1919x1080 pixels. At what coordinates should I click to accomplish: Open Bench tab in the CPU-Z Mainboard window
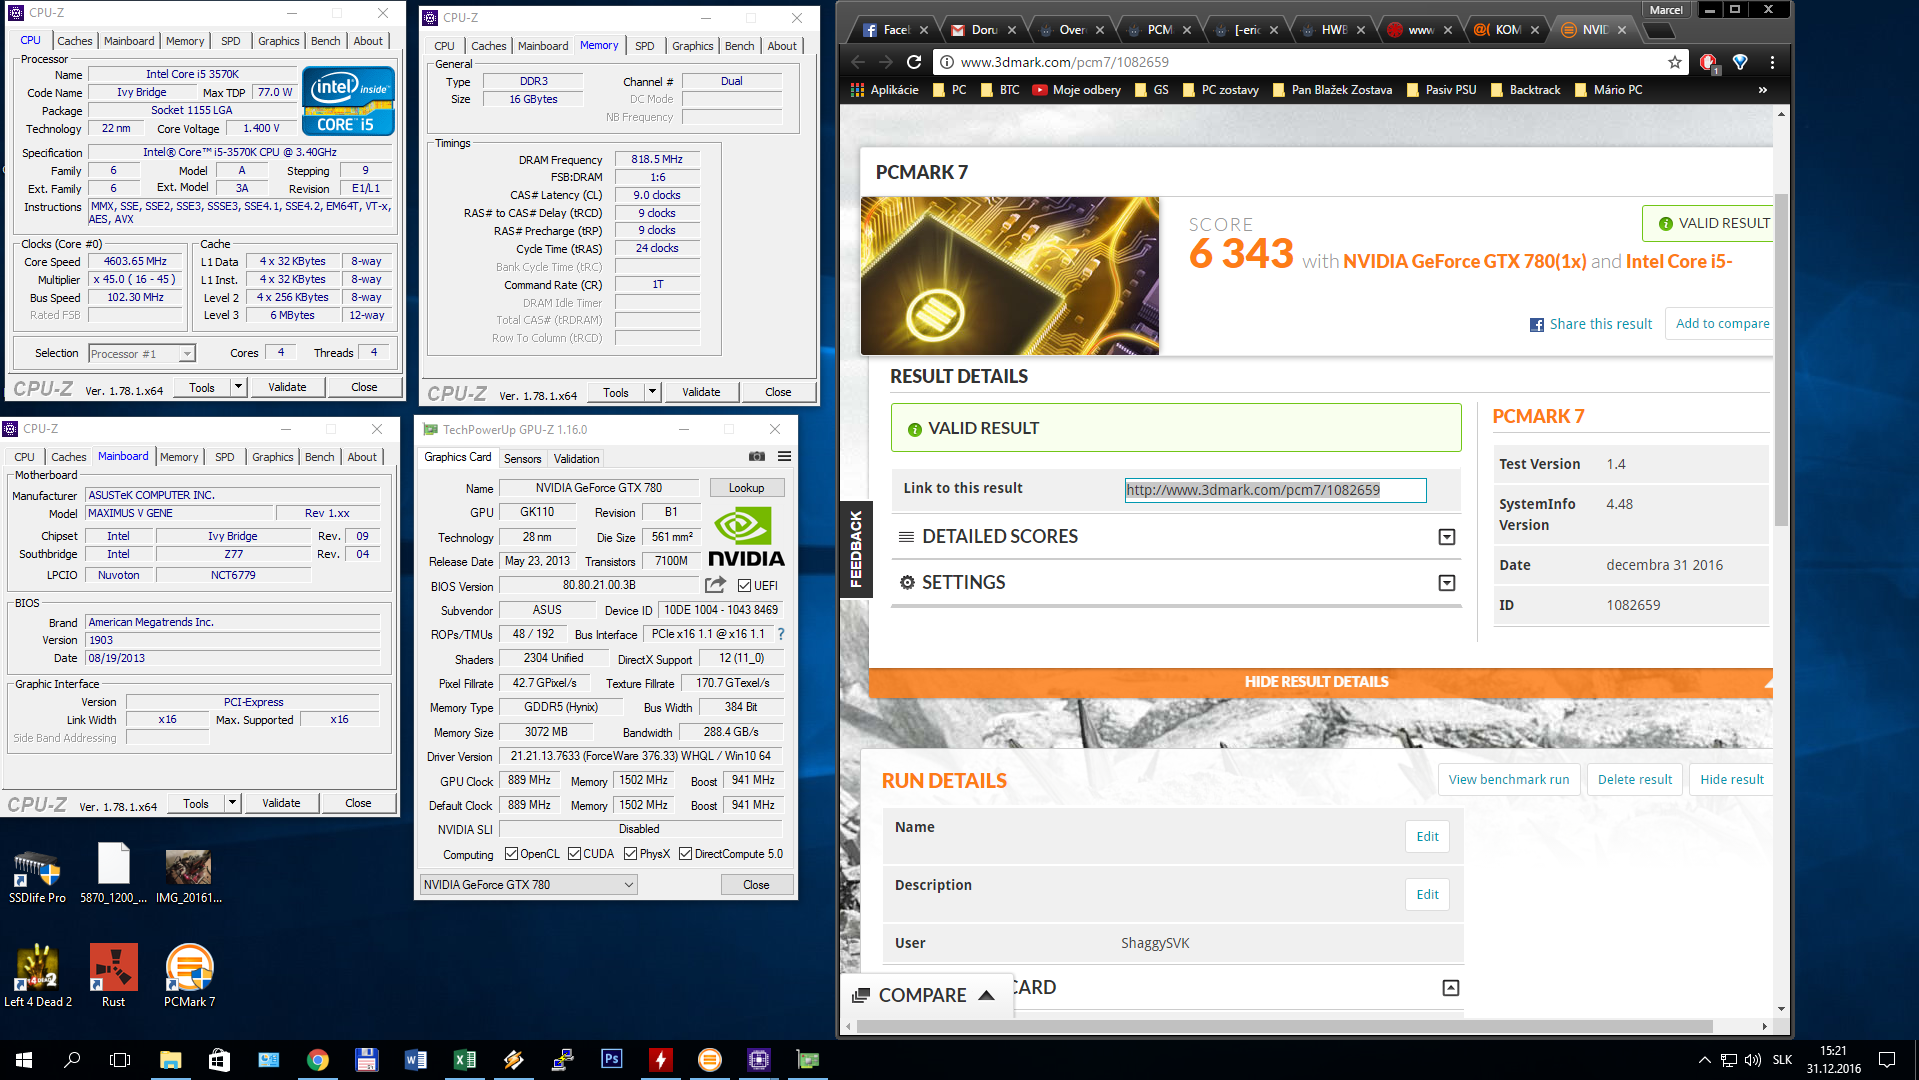click(320, 457)
